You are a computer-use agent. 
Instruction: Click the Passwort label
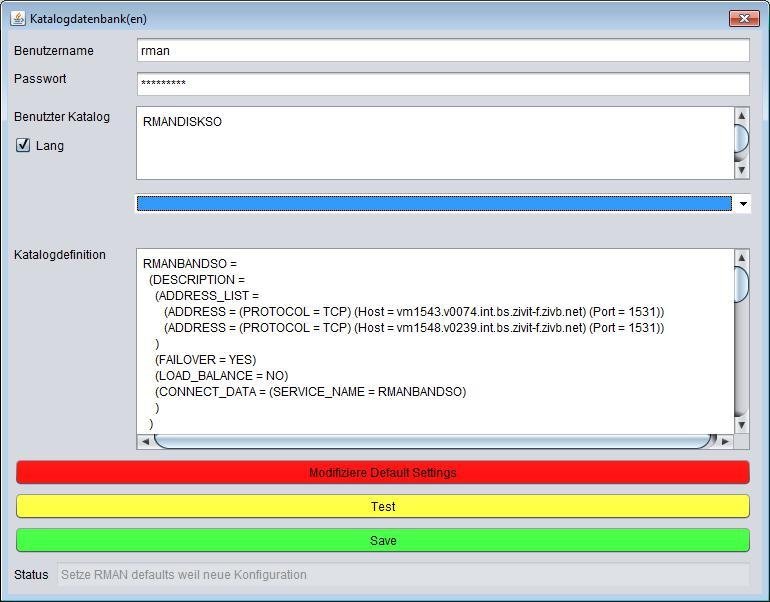[x=40, y=79]
